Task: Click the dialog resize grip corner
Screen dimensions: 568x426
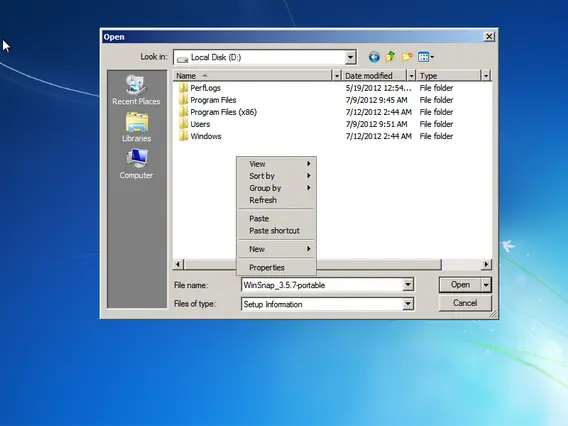Action: (x=493, y=314)
